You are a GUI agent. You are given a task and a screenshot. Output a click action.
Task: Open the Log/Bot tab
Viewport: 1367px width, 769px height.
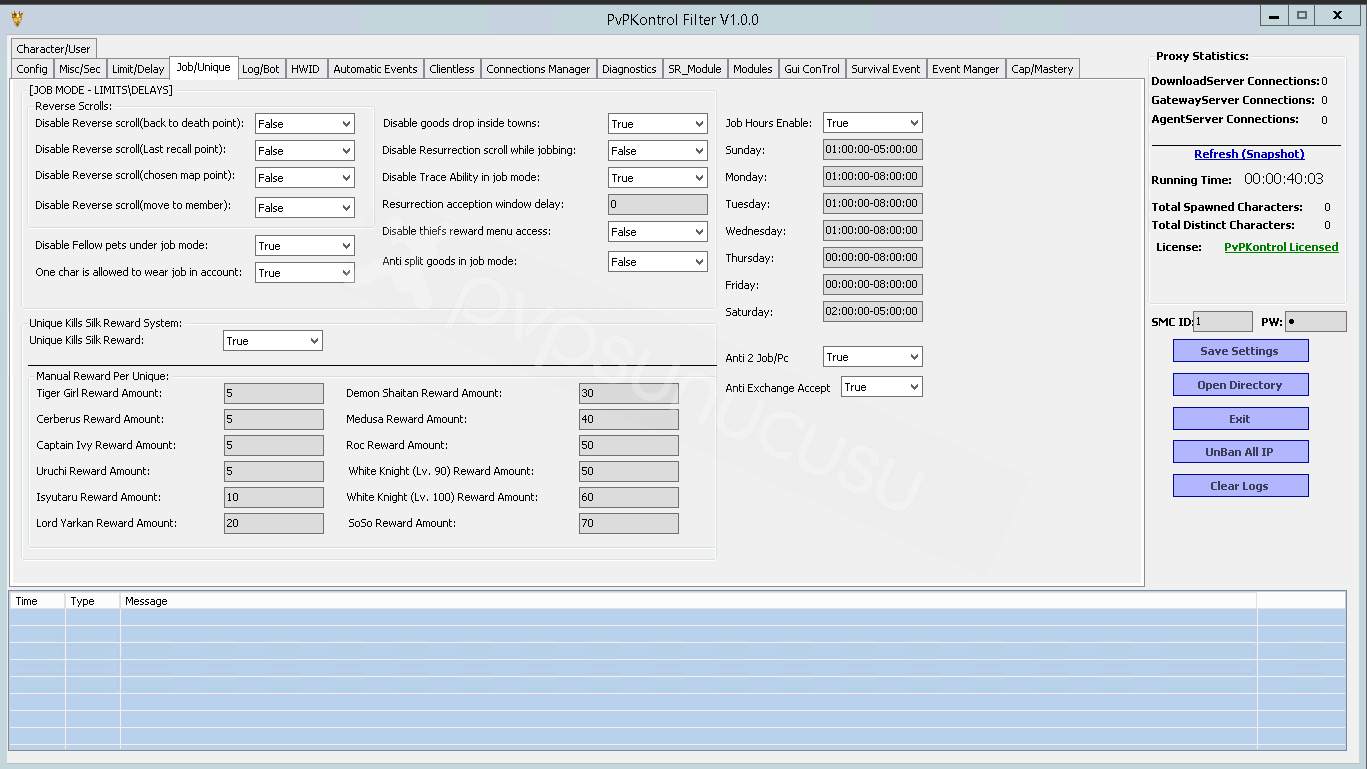261,69
